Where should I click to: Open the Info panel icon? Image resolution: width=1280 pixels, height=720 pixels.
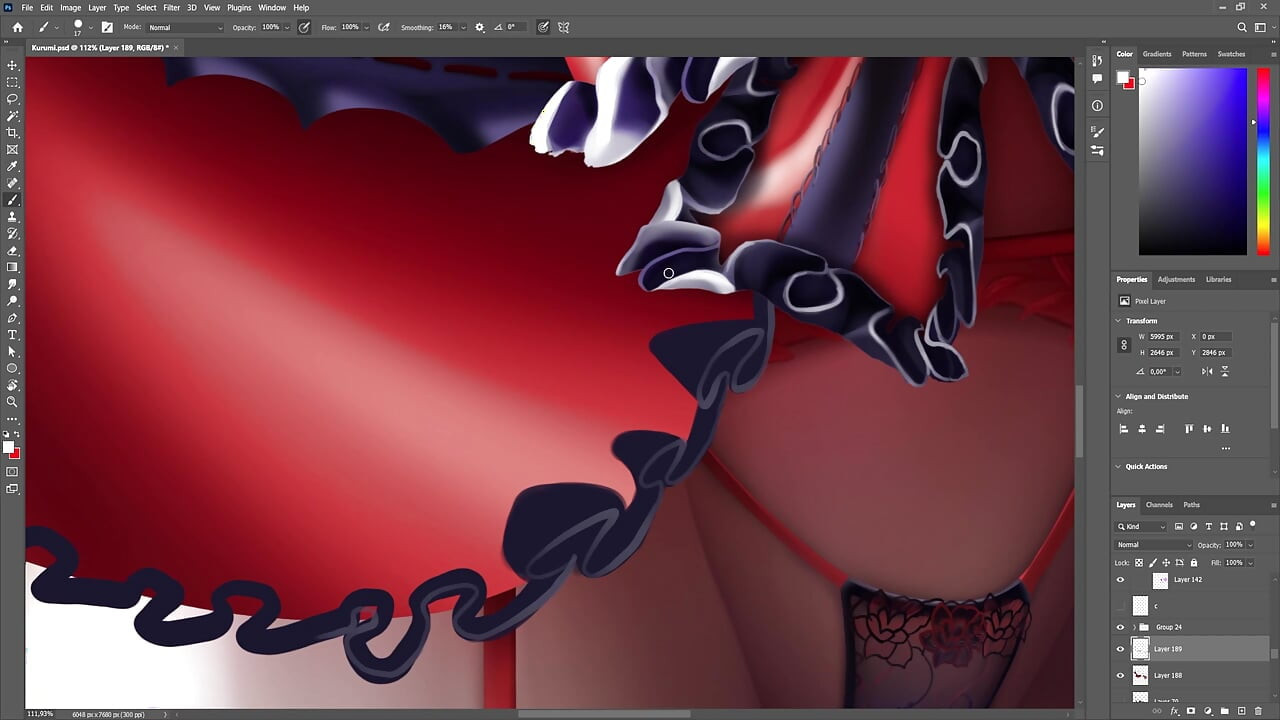click(x=1097, y=106)
